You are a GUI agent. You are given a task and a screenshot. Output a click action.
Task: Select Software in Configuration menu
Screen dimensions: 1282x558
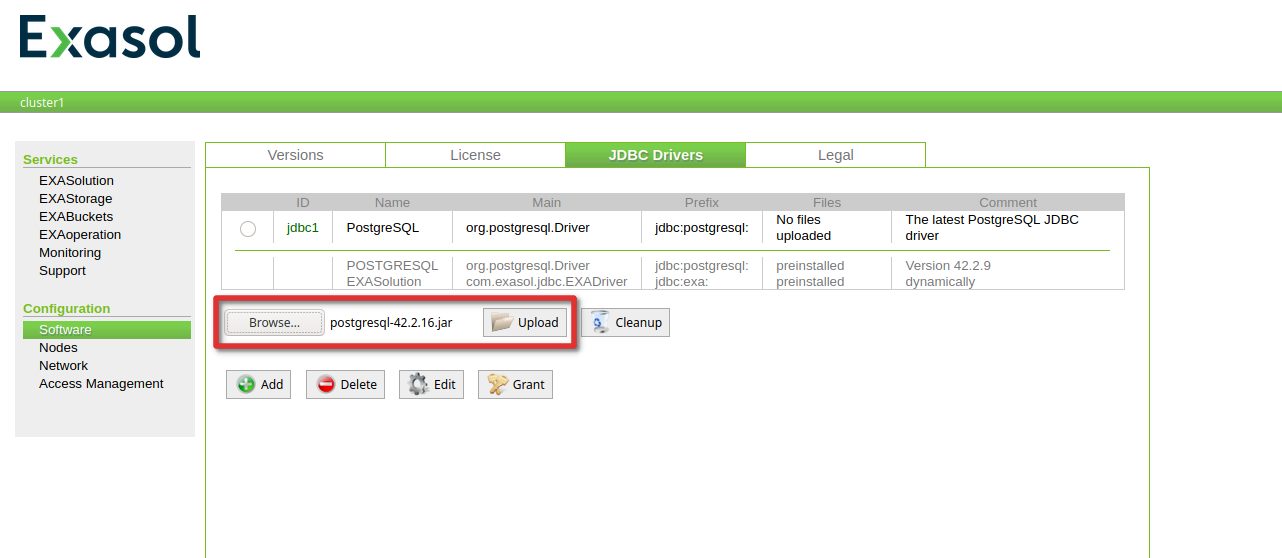106,330
